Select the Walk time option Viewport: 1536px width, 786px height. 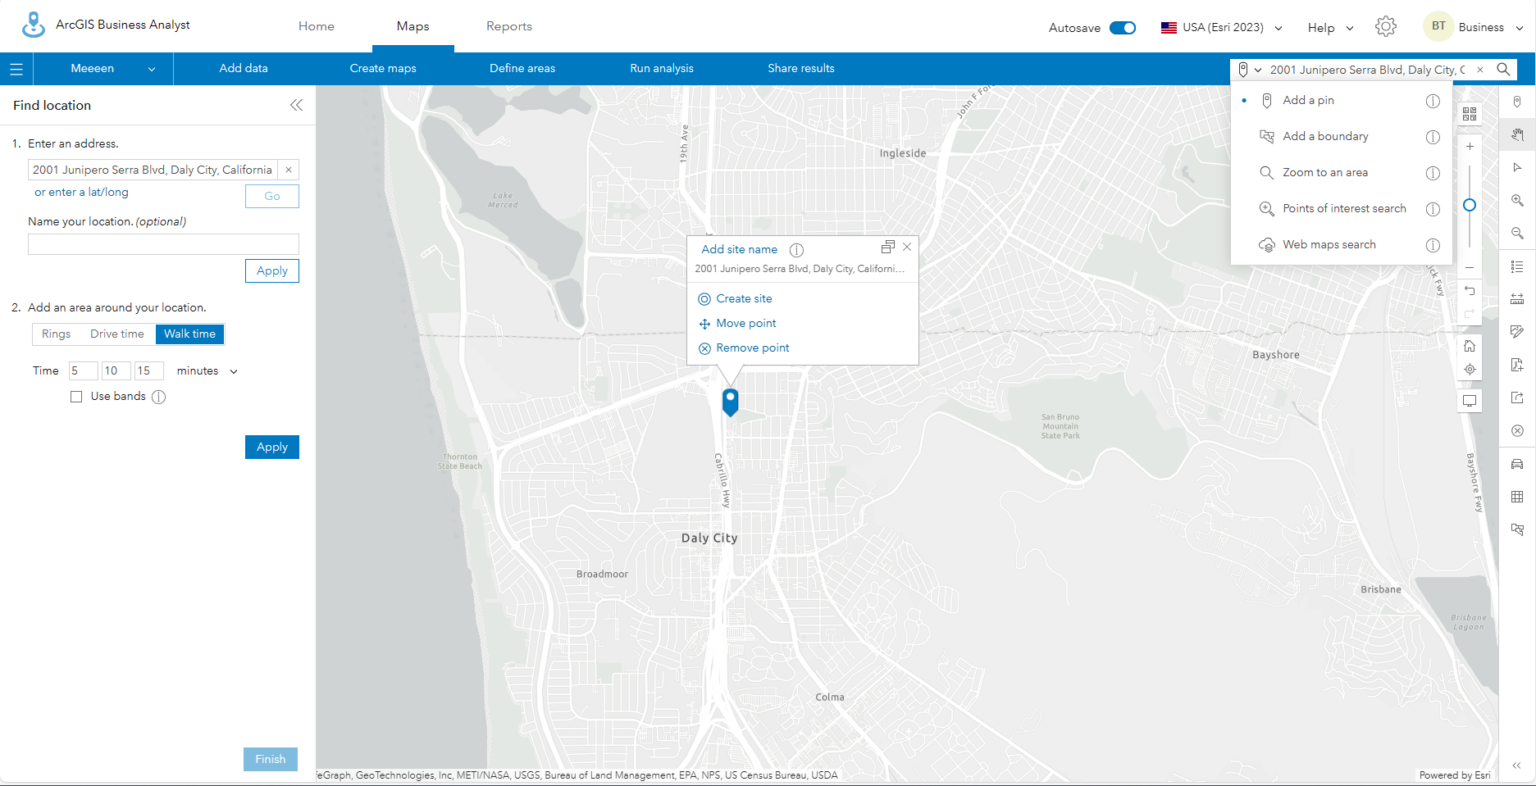[190, 334]
